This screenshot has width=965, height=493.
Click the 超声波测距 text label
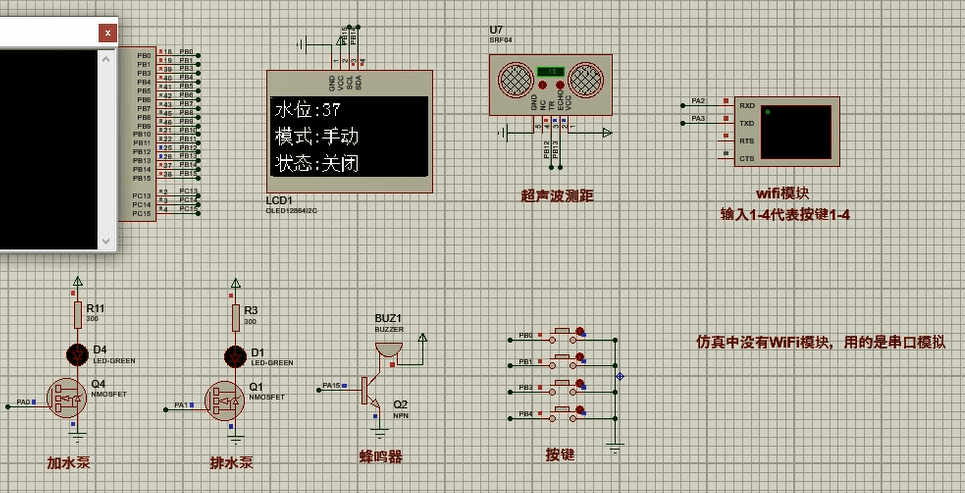557,196
